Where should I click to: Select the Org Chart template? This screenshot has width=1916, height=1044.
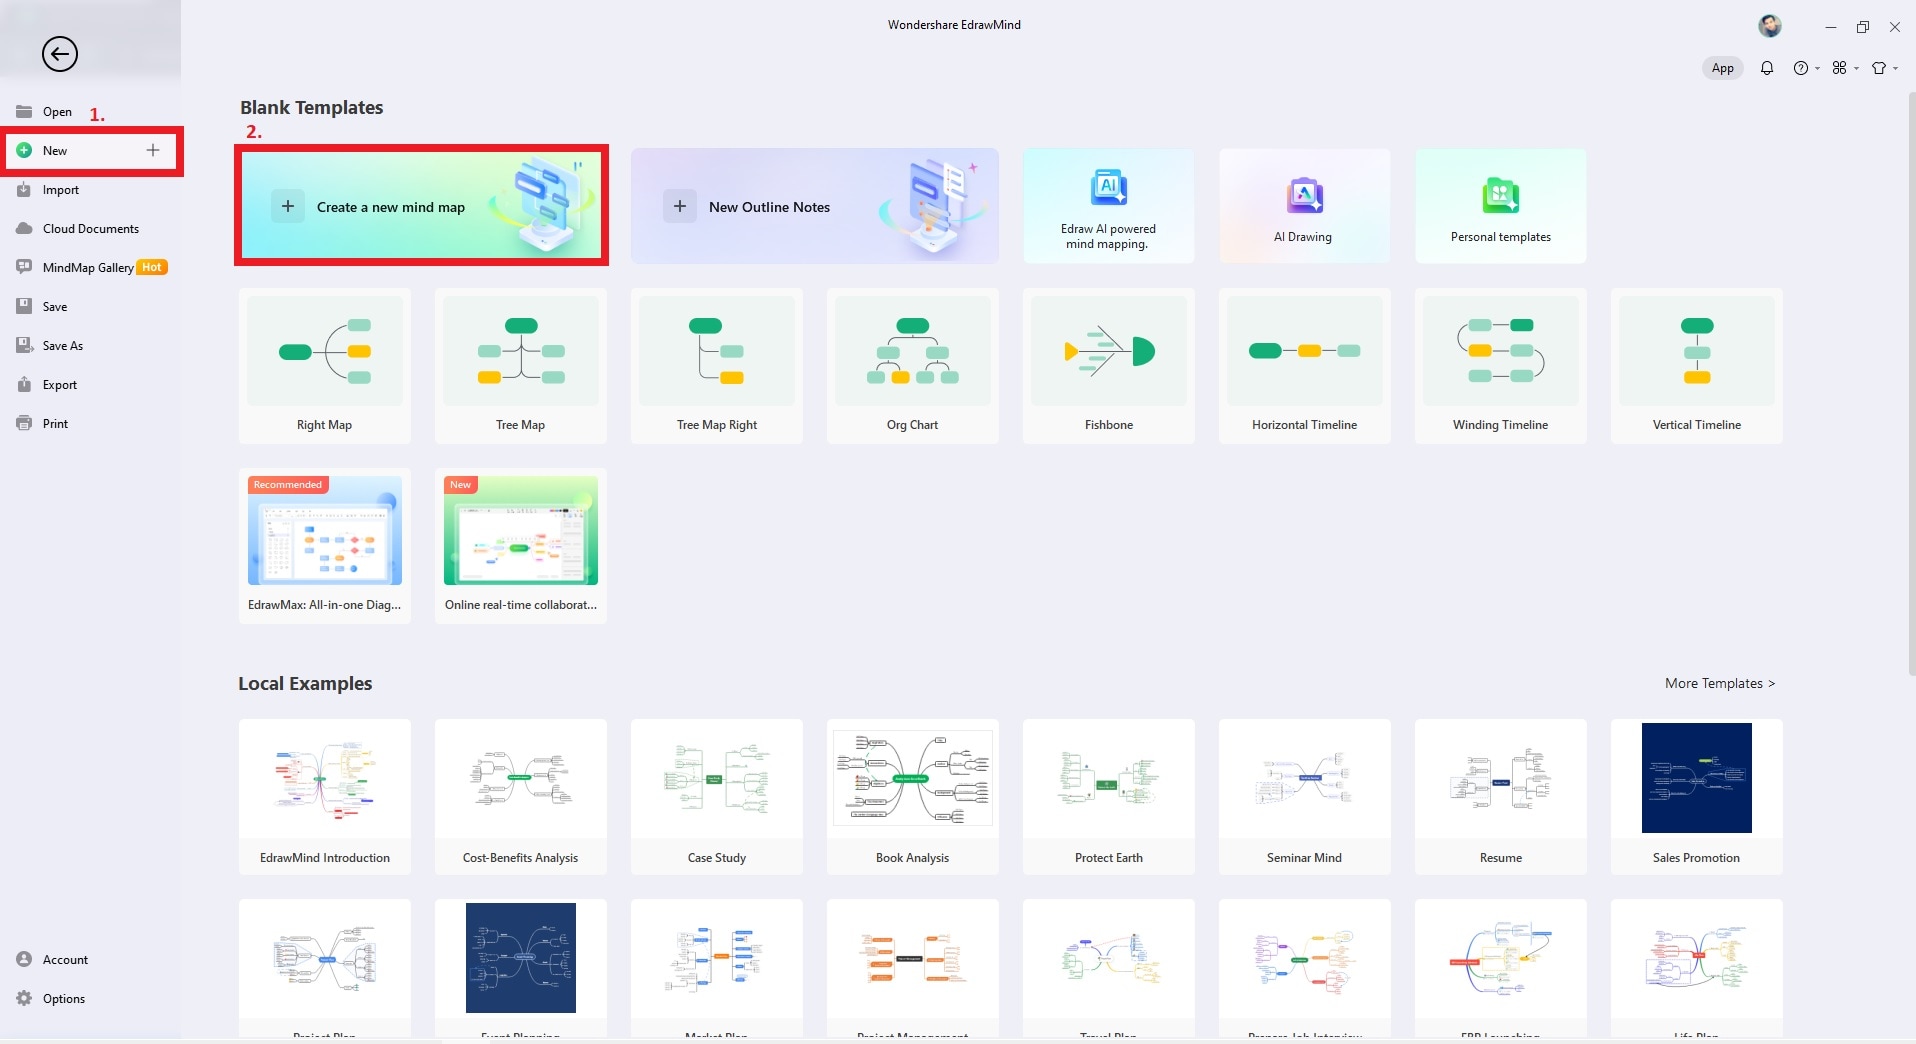[x=912, y=366]
